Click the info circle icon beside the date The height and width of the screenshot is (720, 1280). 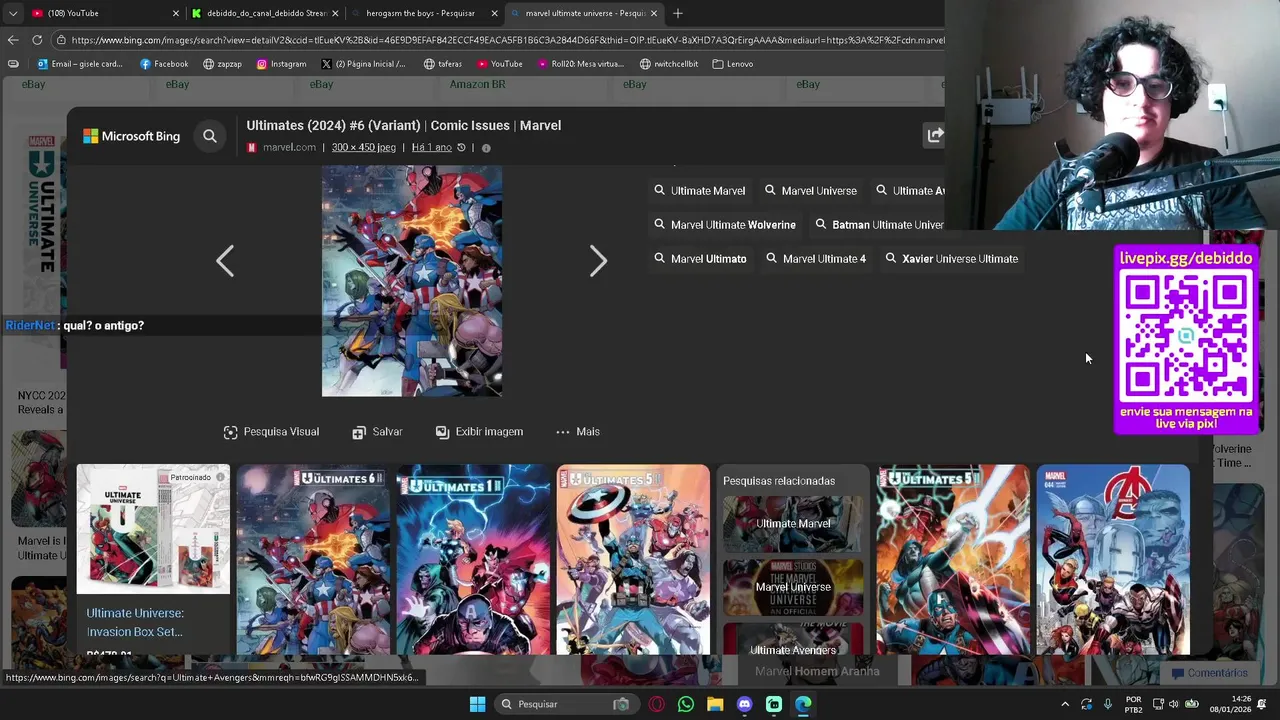click(x=486, y=148)
